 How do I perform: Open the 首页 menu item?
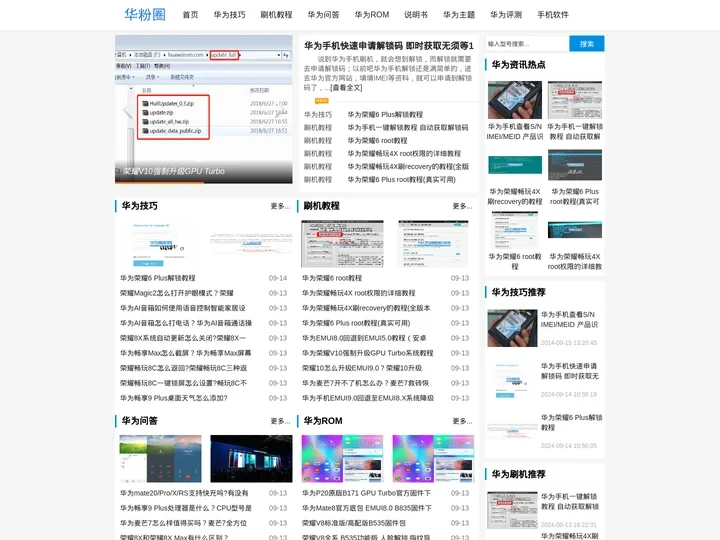point(190,15)
